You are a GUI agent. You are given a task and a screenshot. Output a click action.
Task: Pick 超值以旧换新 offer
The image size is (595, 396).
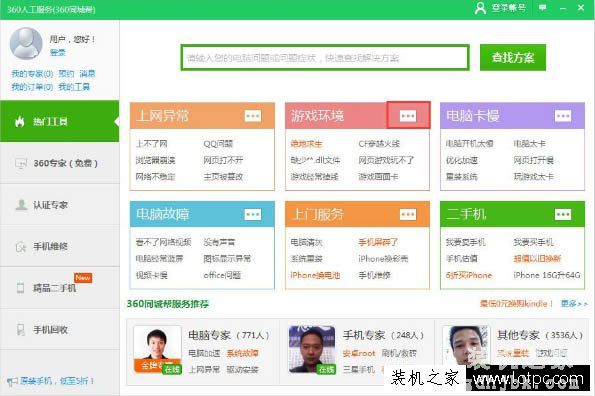point(537,259)
